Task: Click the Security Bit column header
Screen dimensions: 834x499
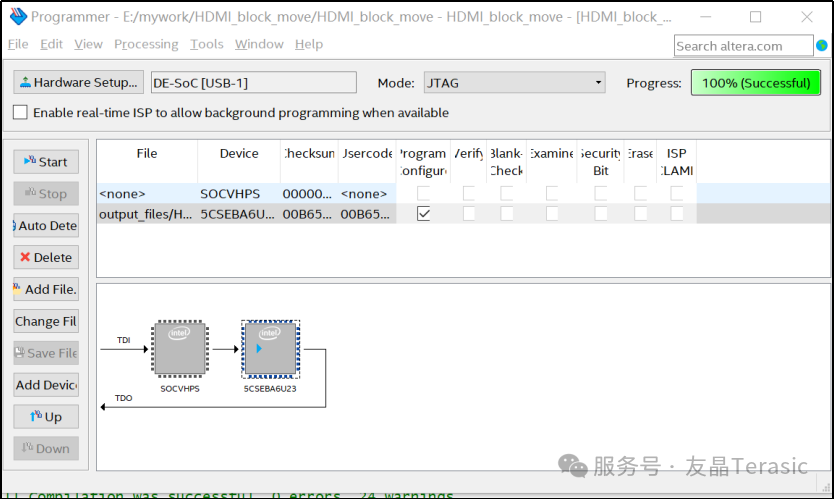Action: tap(601, 162)
